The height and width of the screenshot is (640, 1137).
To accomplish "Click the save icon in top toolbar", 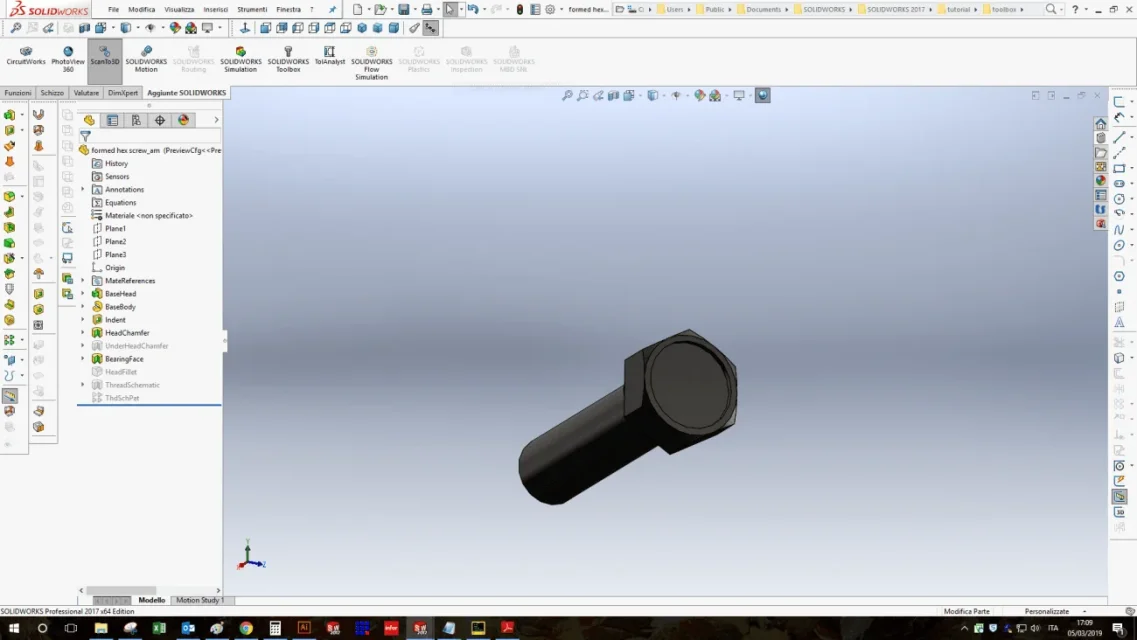I will click(404, 9).
